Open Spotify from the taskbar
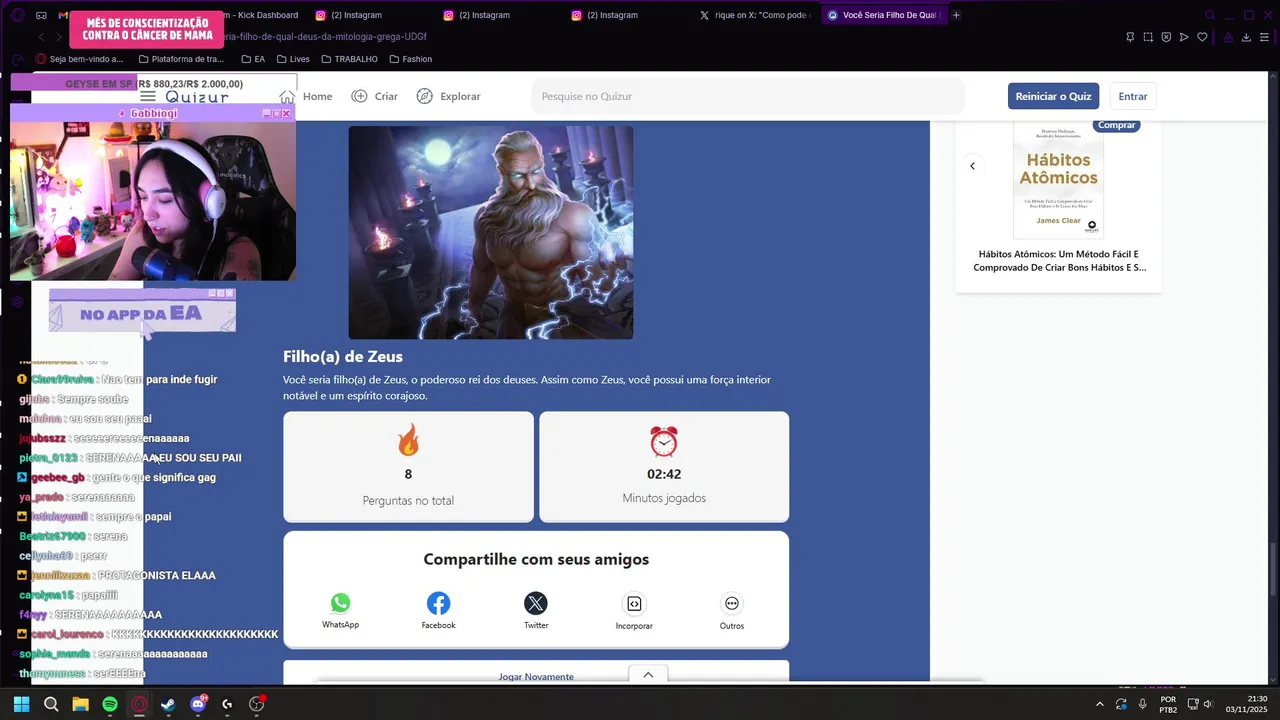 click(110, 704)
